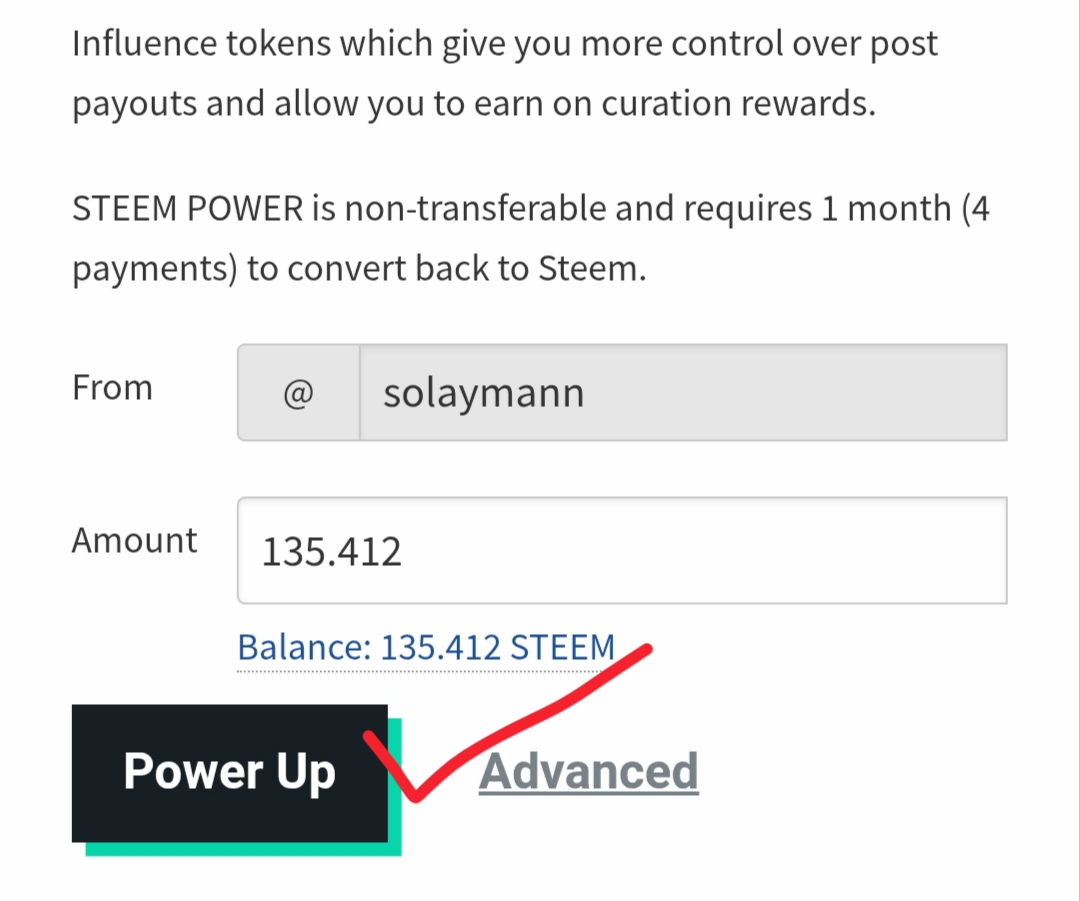Click the Power Up button
This screenshot has width=1080, height=901.
point(229,773)
